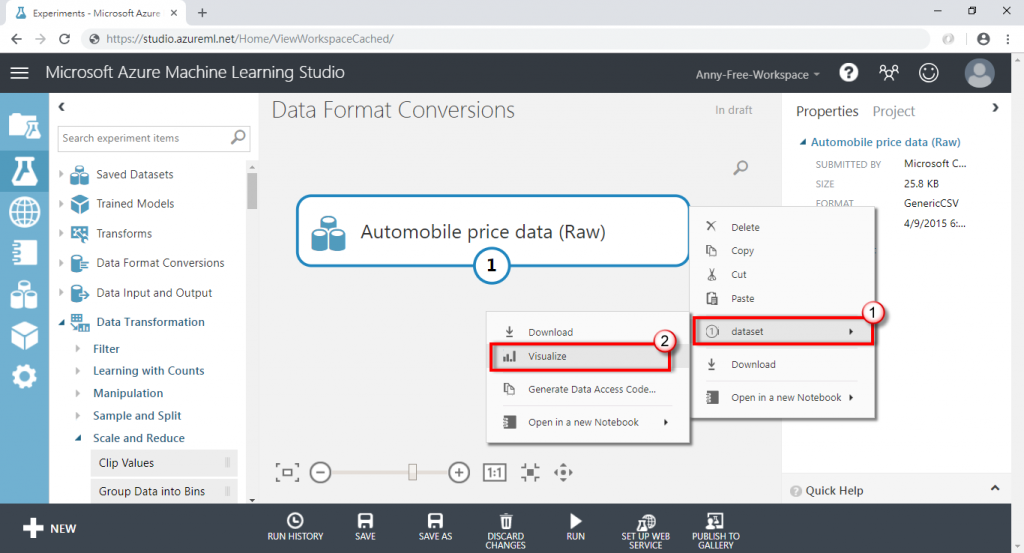Save the experiment
The height and width of the screenshot is (553, 1024).
(x=365, y=526)
